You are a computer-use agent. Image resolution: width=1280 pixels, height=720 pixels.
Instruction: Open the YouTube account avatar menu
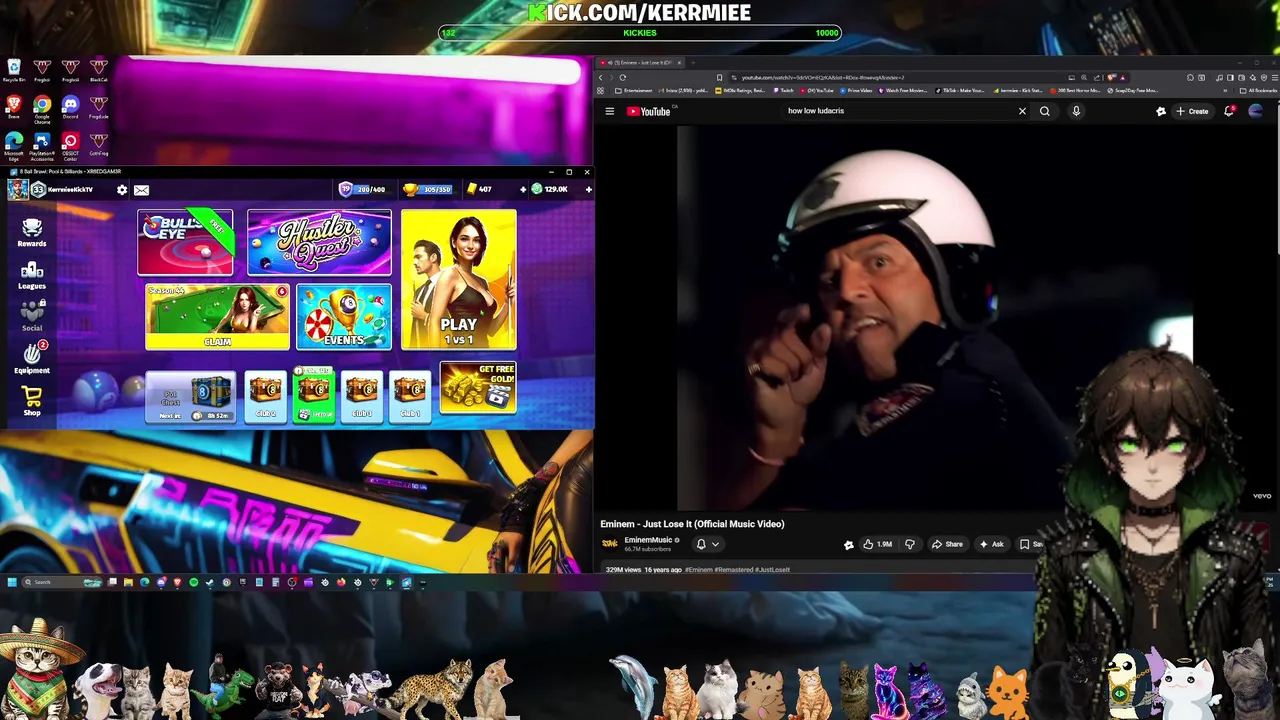click(1256, 111)
